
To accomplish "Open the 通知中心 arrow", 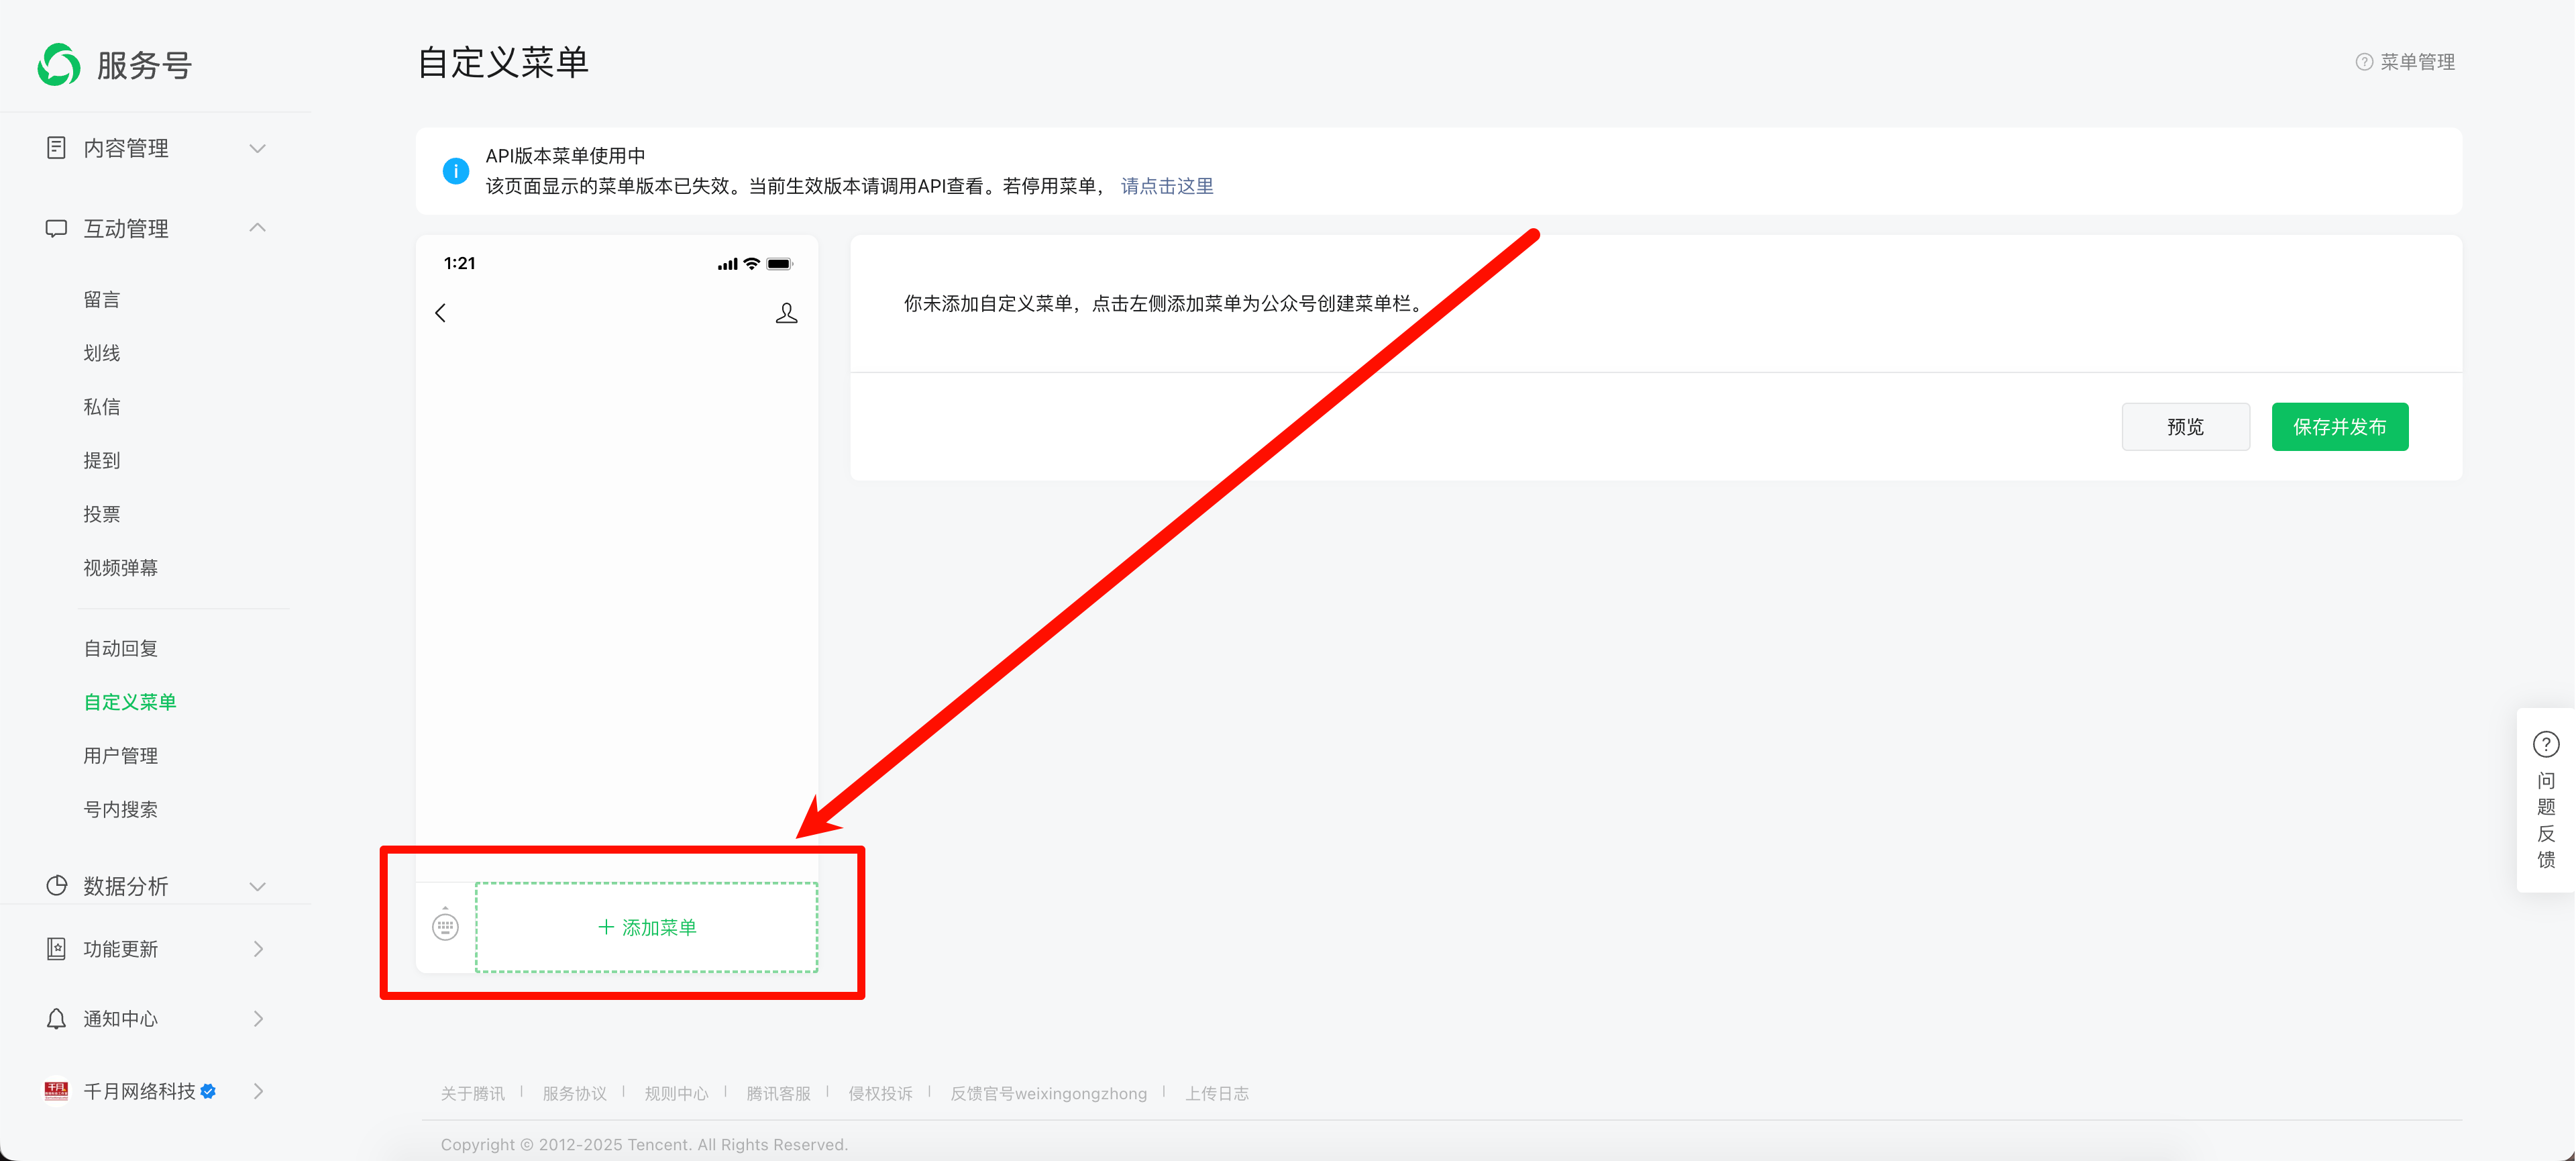I will pyautogui.click(x=258, y=1019).
